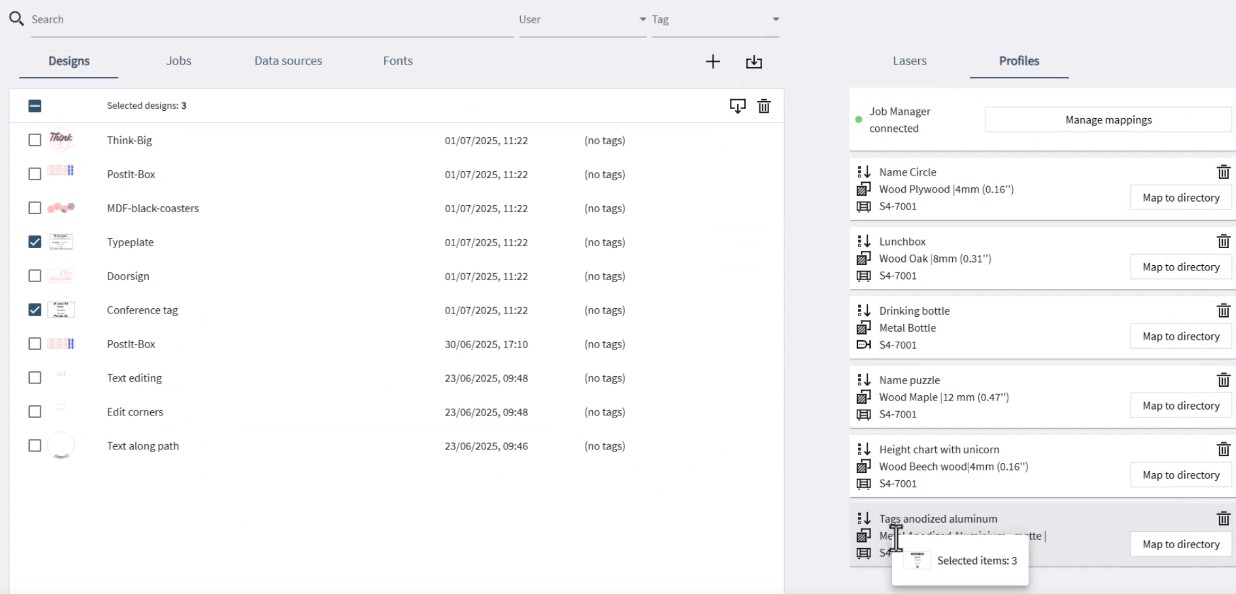Map Name puzzle profile to directory
Screen dimensions: 1236x594
pyautogui.click(x=1180, y=406)
